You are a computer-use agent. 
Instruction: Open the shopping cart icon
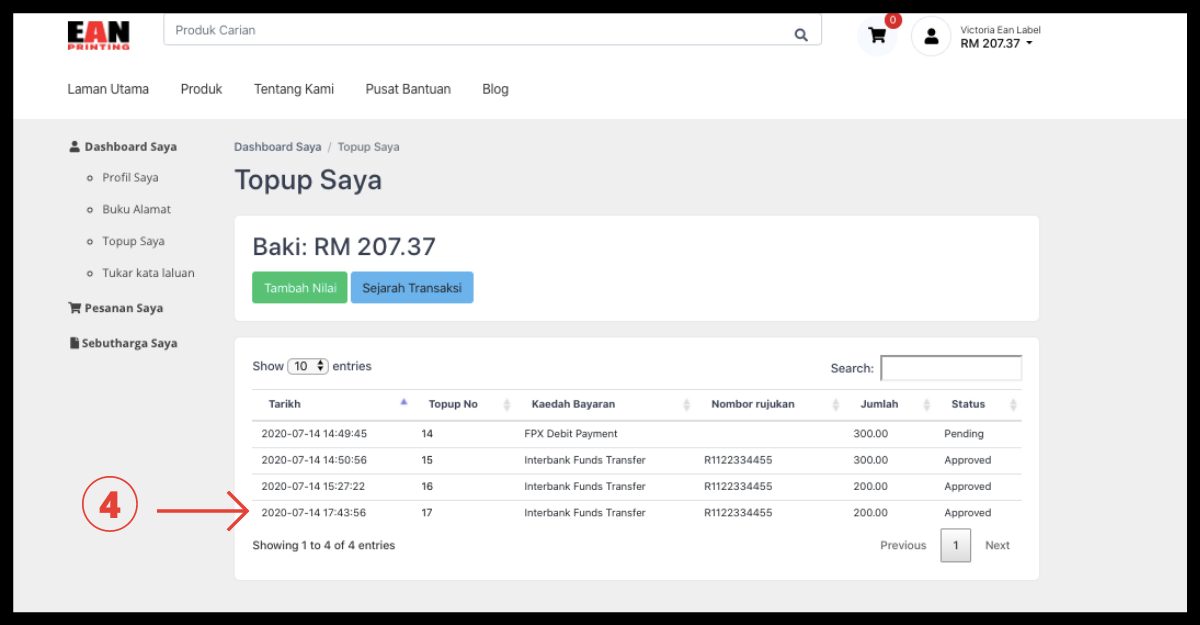(x=877, y=37)
